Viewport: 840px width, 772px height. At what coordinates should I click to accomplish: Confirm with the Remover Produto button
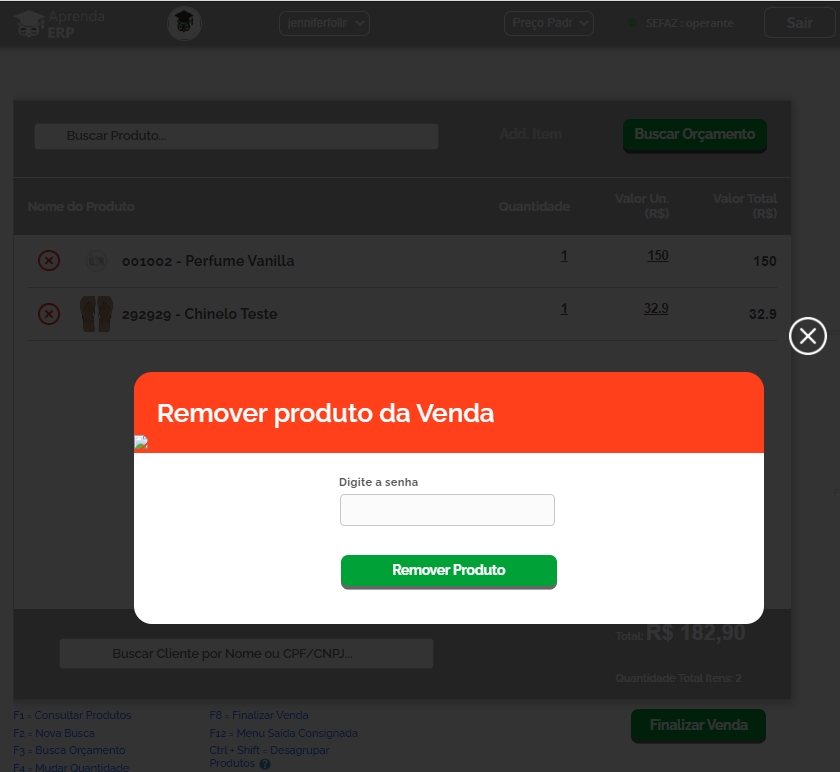449,571
